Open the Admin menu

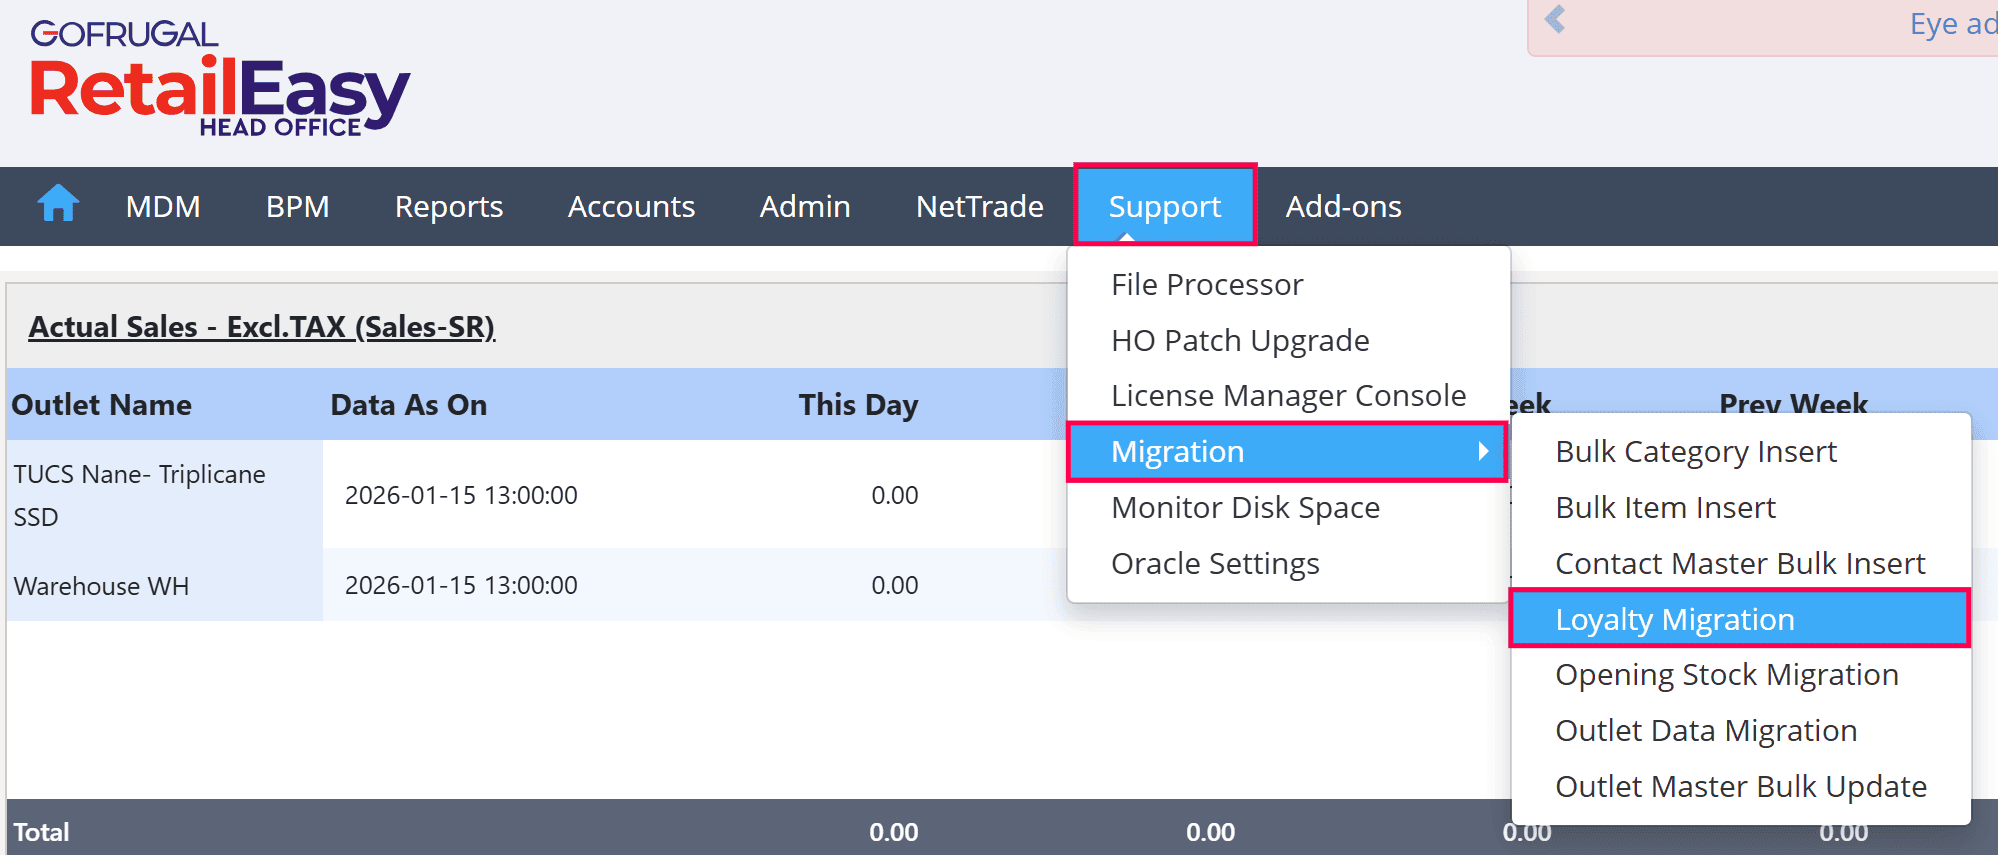coord(804,206)
